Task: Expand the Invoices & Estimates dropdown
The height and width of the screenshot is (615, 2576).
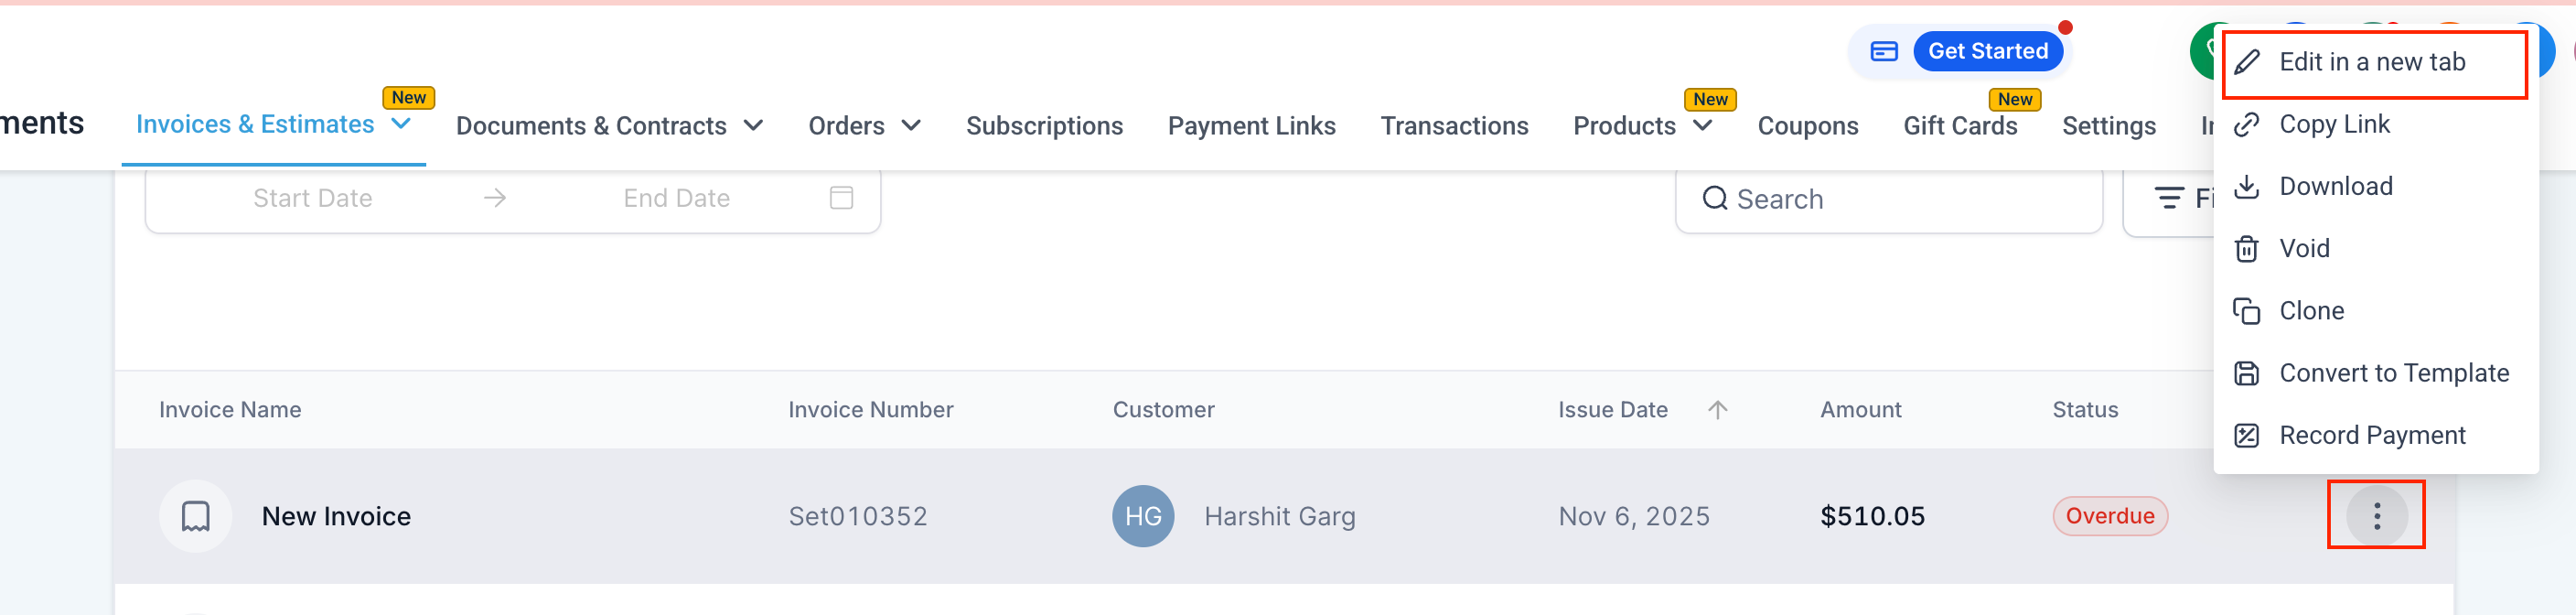Action: point(401,124)
